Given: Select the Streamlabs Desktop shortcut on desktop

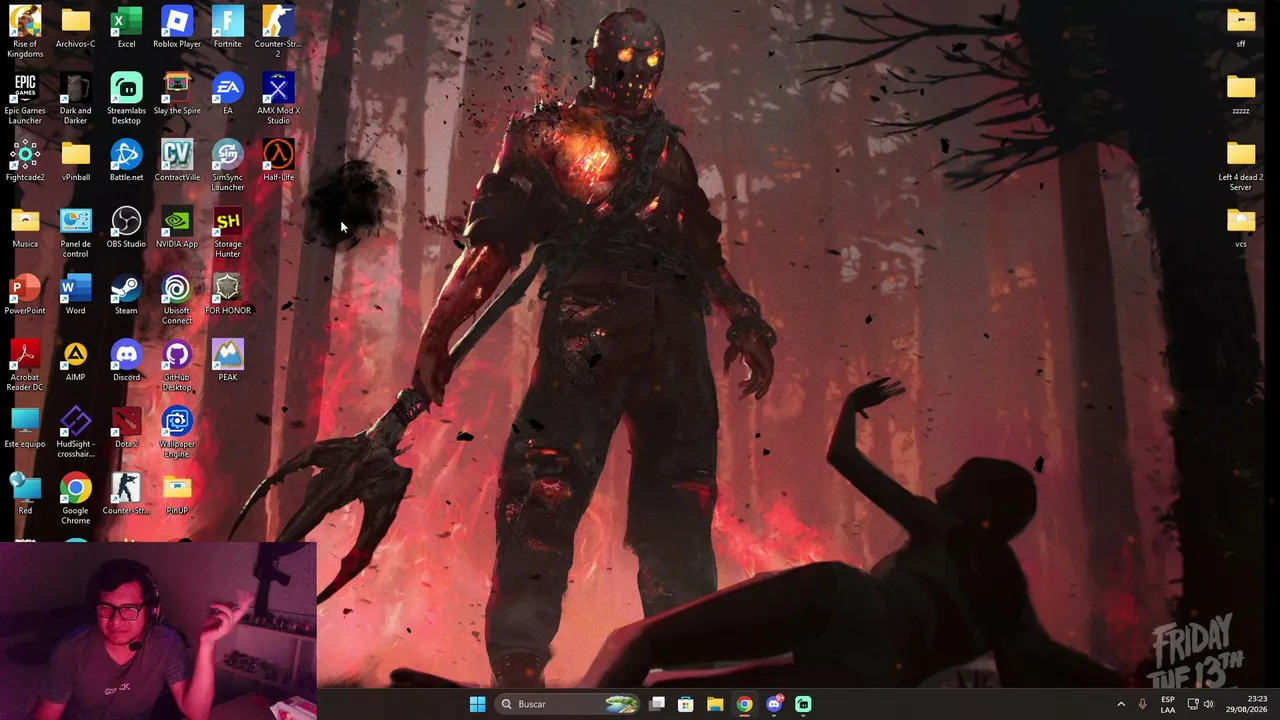Looking at the screenshot, I should [126, 99].
